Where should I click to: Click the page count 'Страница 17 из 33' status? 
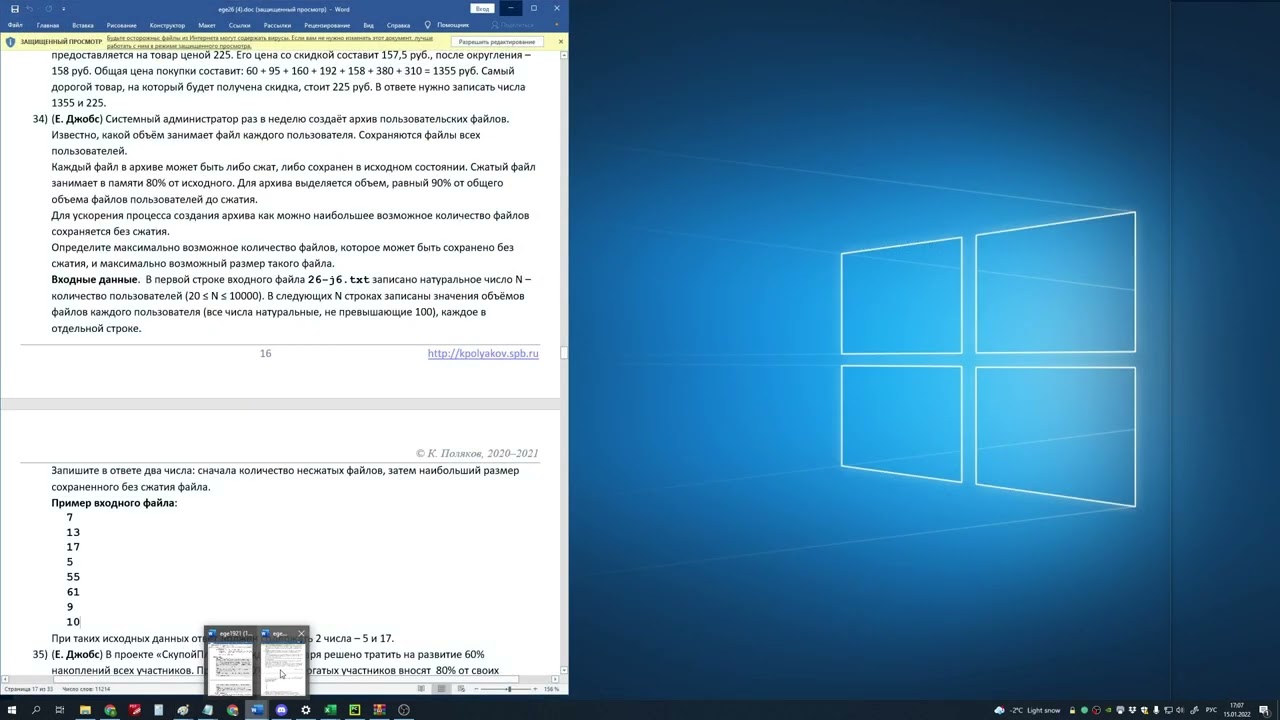coord(28,689)
